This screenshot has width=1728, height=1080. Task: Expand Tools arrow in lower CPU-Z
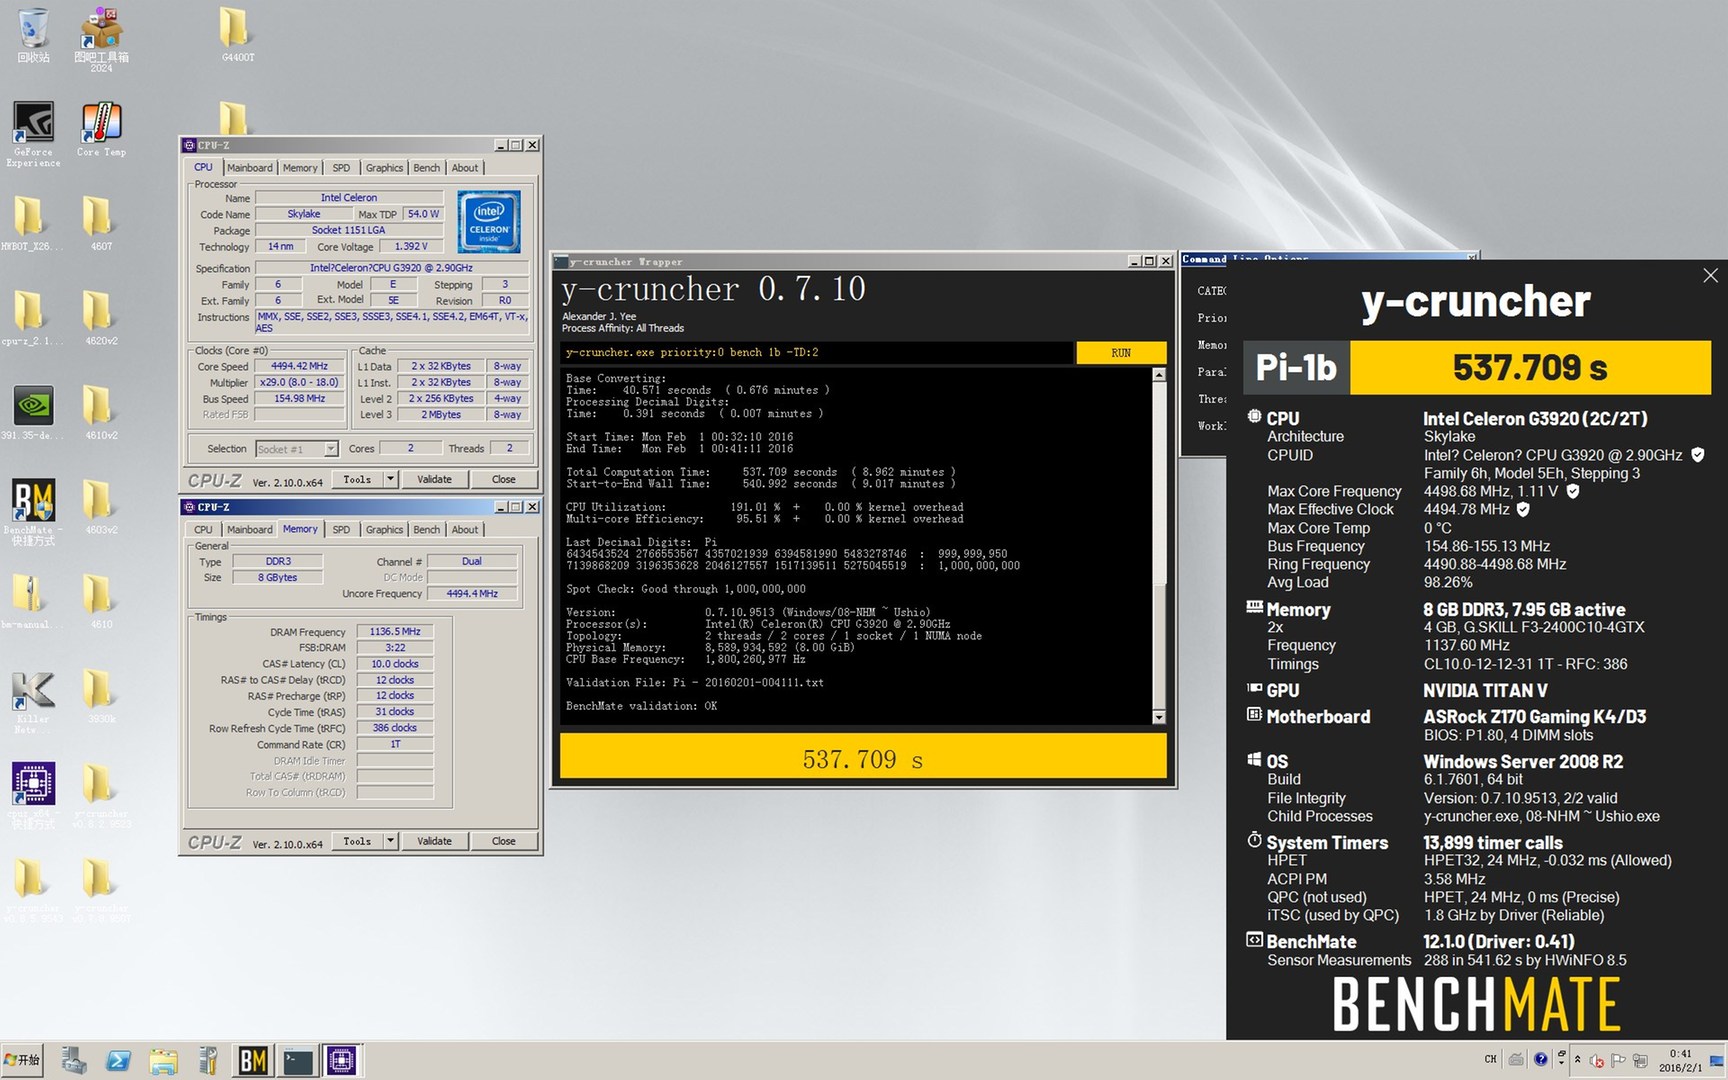391,841
